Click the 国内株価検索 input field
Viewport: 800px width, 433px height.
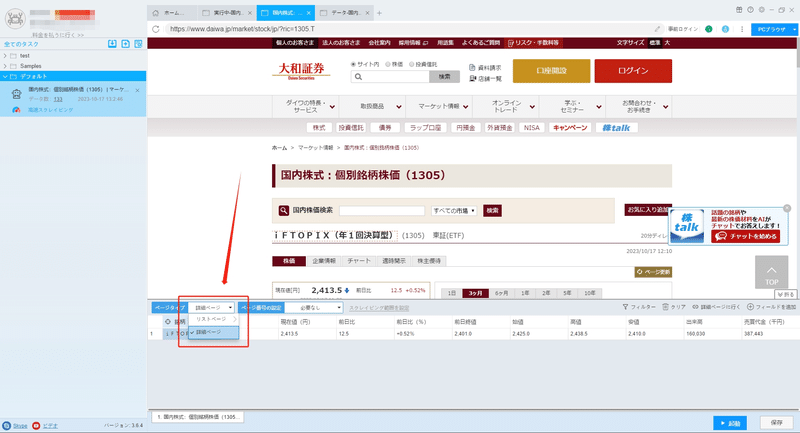[x=382, y=211]
